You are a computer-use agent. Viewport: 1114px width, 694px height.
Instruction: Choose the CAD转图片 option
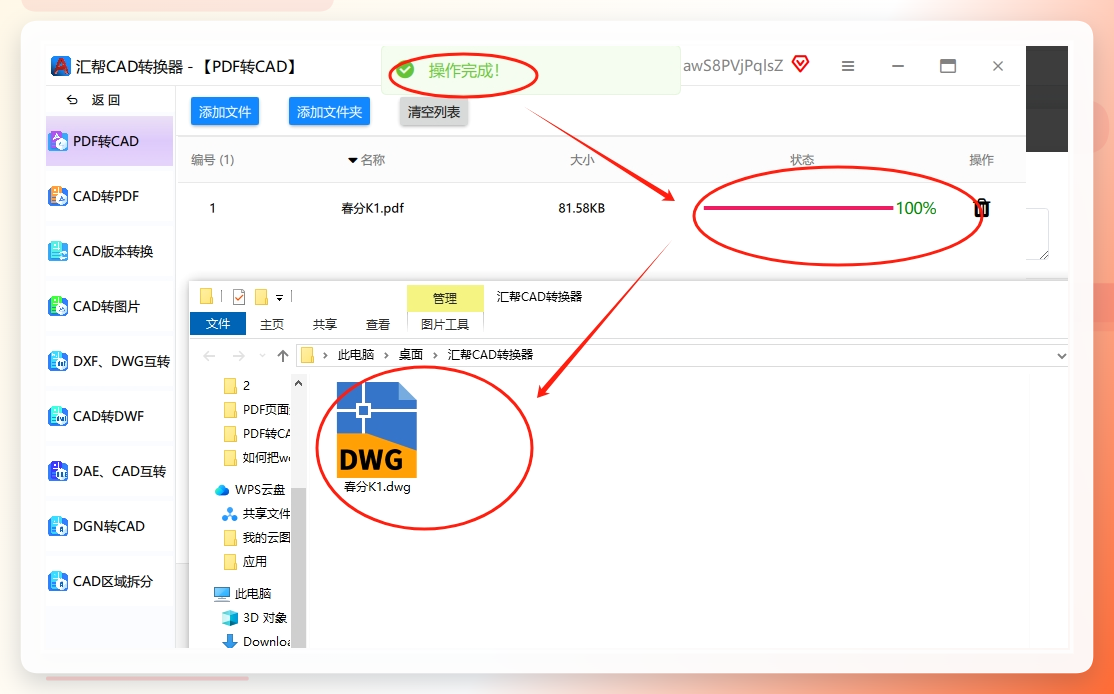(109, 306)
